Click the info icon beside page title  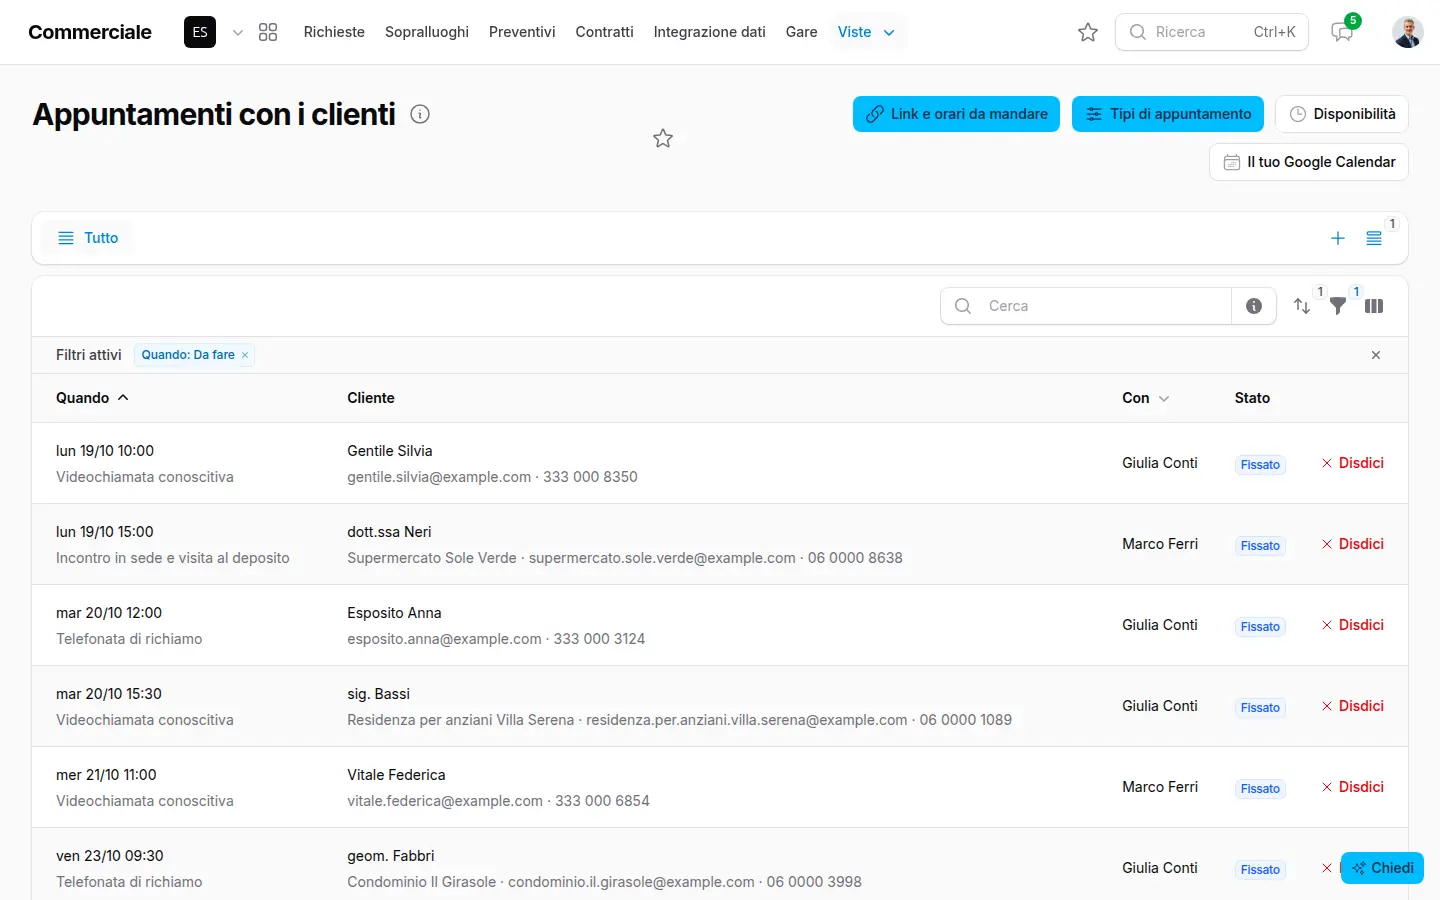(x=420, y=114)
